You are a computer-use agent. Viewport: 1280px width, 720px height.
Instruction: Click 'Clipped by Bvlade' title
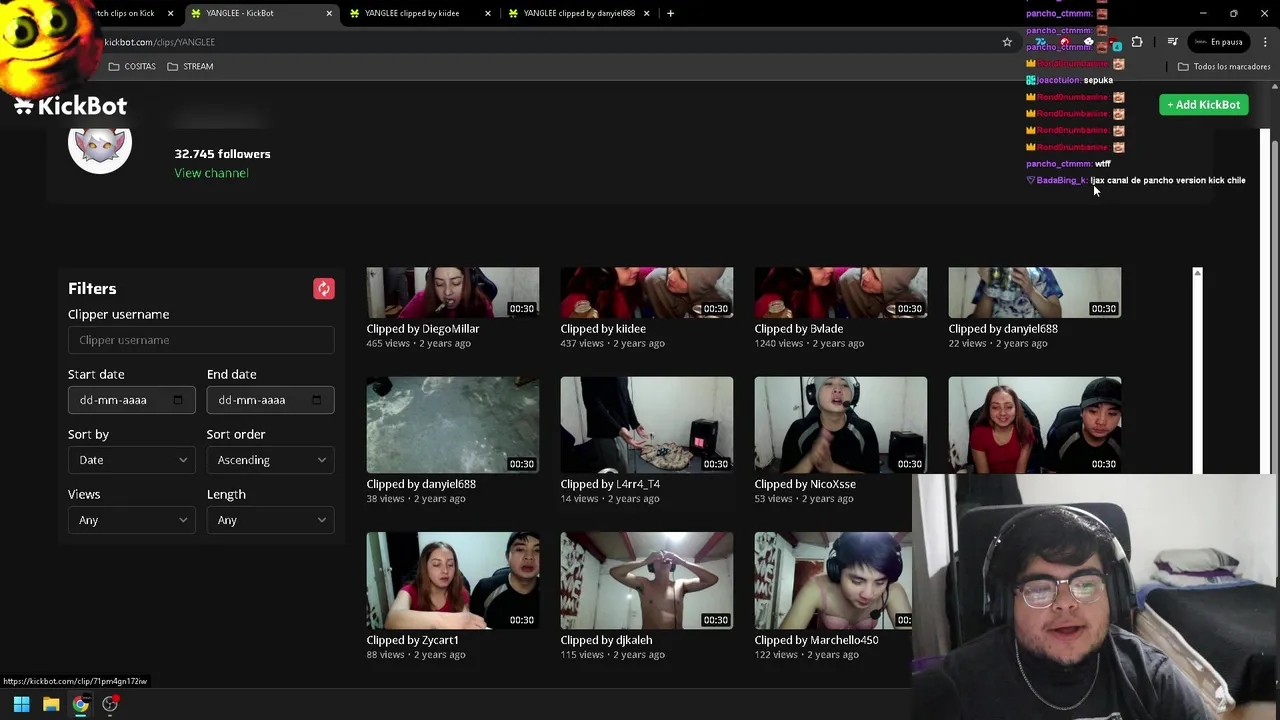[798, 329]
